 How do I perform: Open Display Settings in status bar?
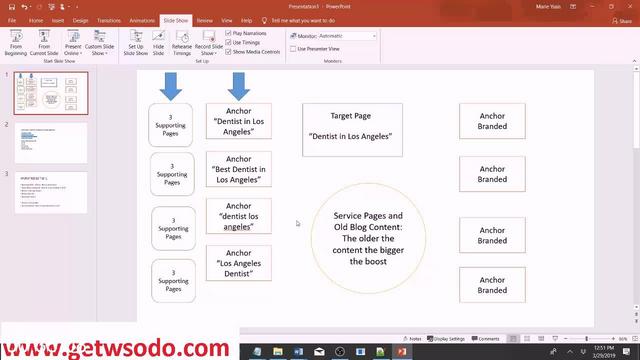coord(446,339)
